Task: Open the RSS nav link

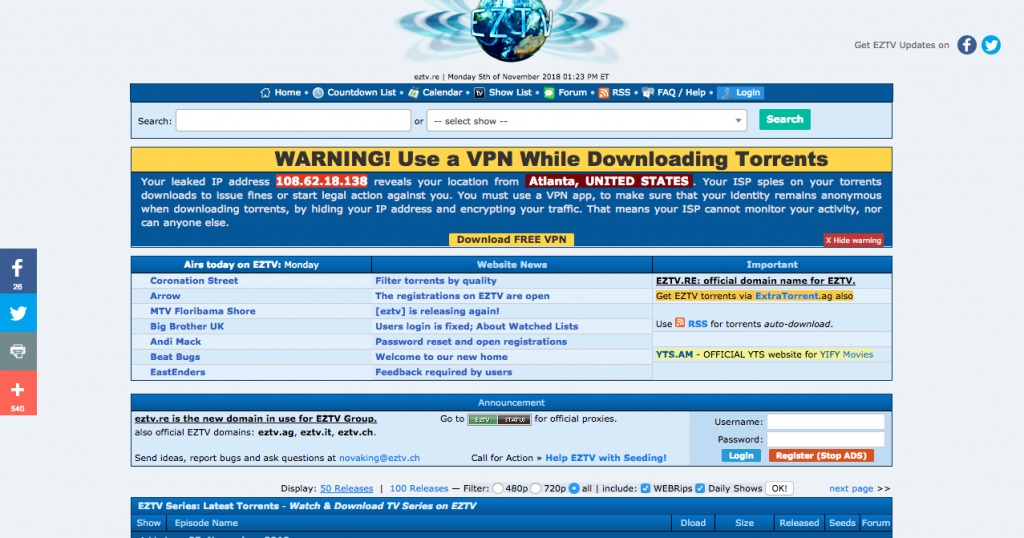Action: pyautogui.click(x=621, y=93)
